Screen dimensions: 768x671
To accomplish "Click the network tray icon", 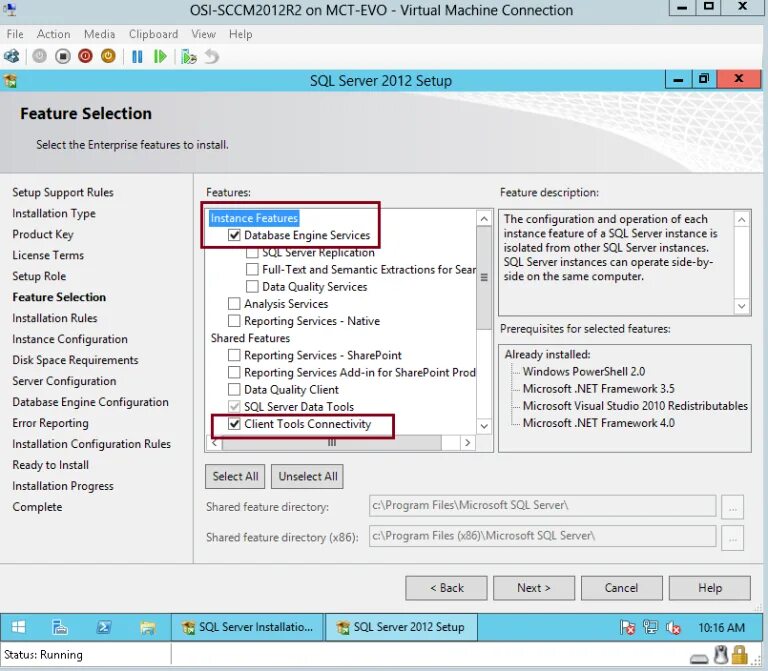I will 650,627.
